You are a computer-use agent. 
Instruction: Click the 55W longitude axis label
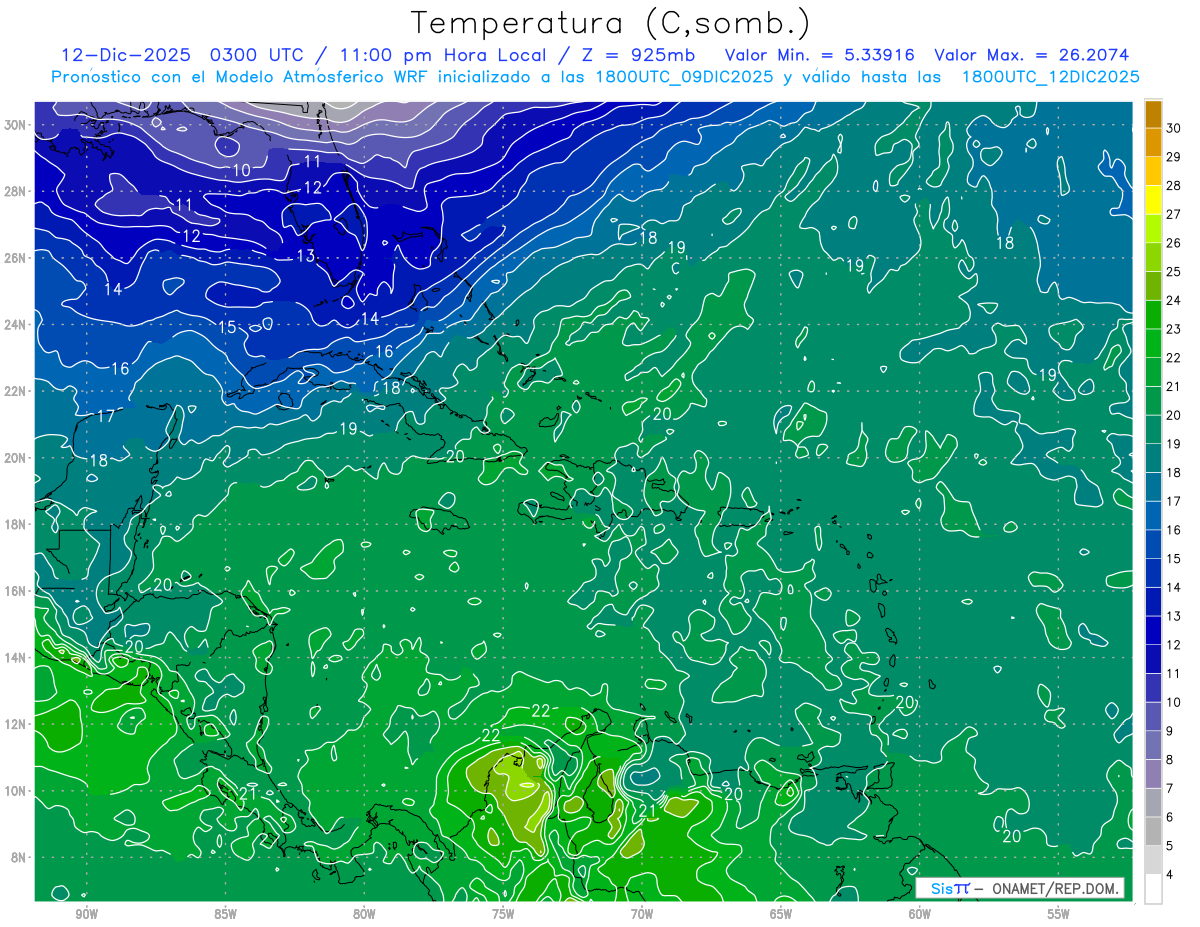[1059, 914]
